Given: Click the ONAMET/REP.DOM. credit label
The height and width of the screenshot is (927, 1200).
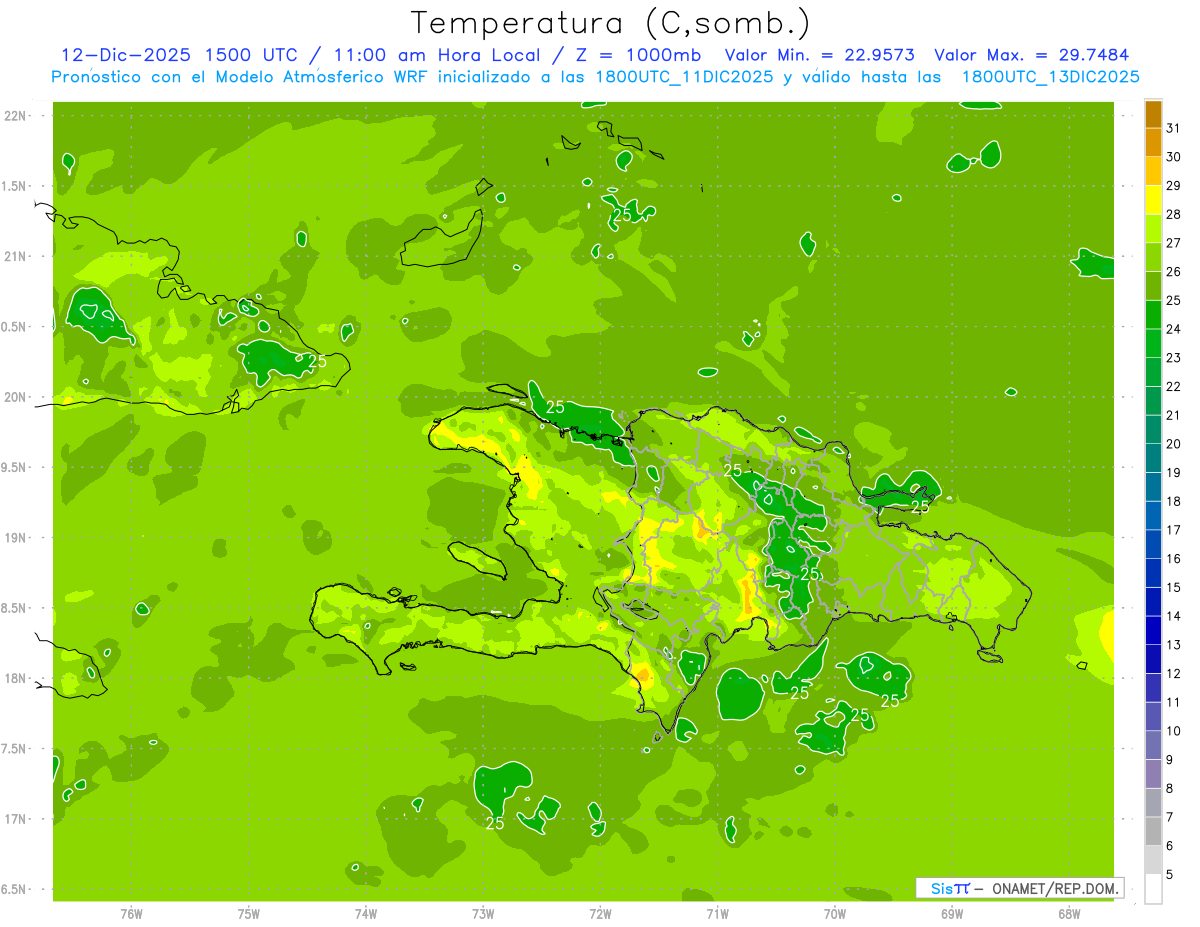Looking at the screenshot, I should tap(1056, 888).
